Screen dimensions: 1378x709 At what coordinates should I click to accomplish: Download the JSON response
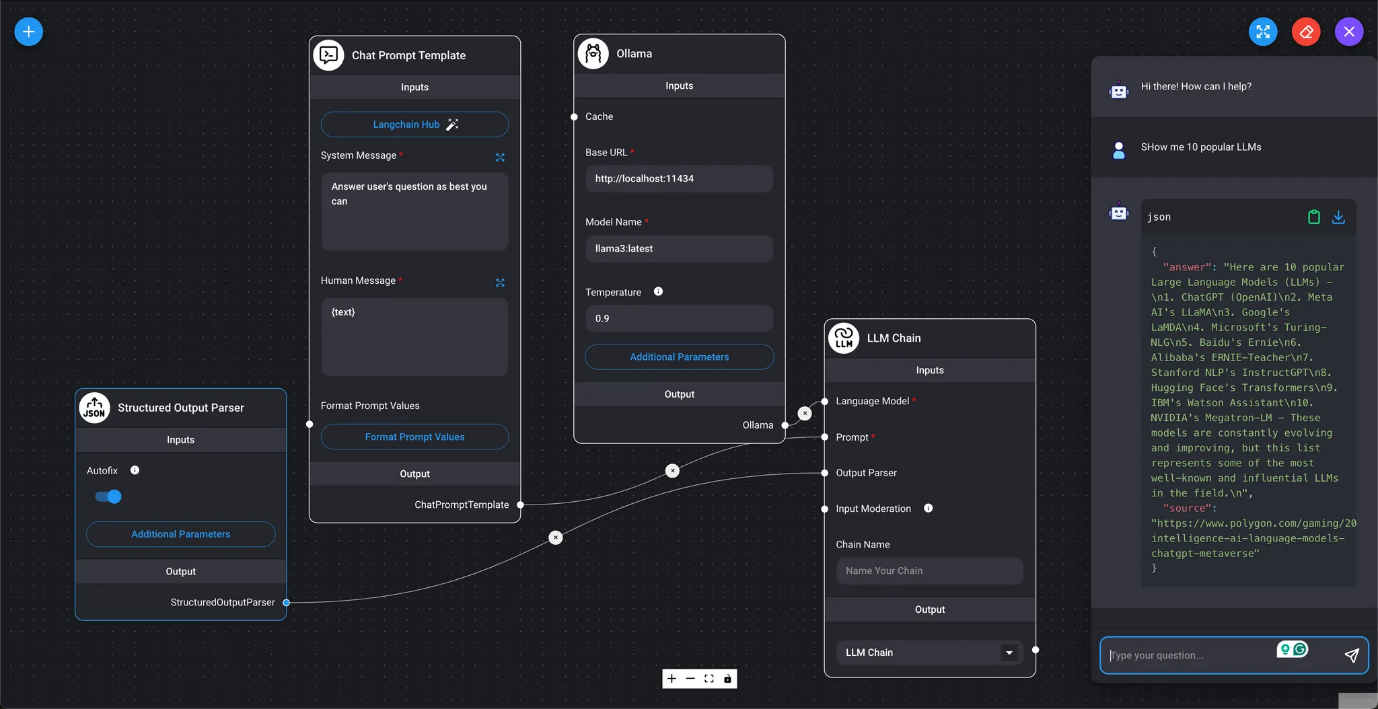point(1338,217)
